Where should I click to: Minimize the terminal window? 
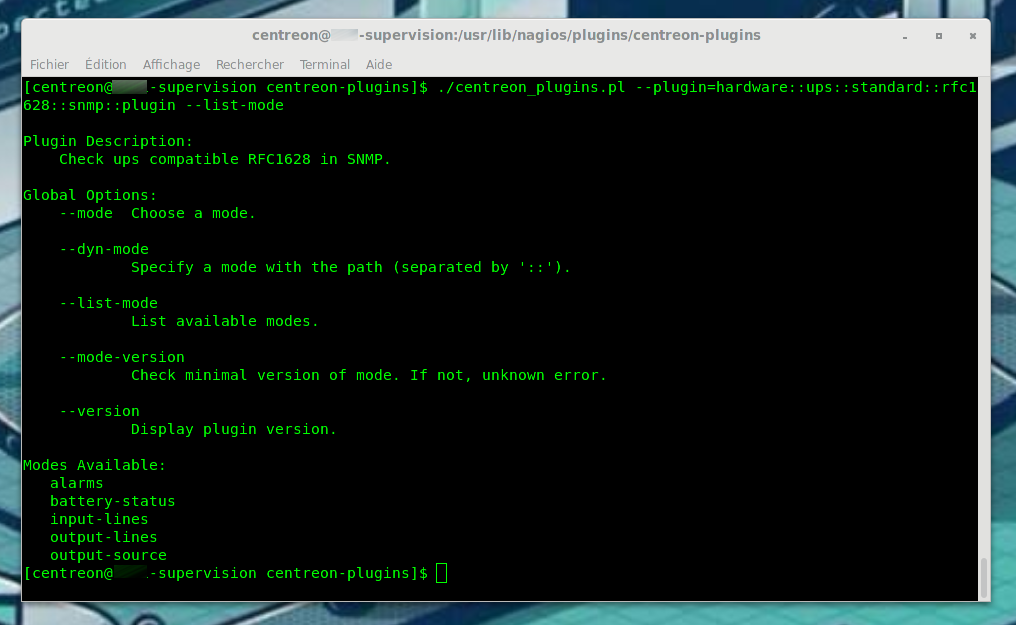[905, 35]
